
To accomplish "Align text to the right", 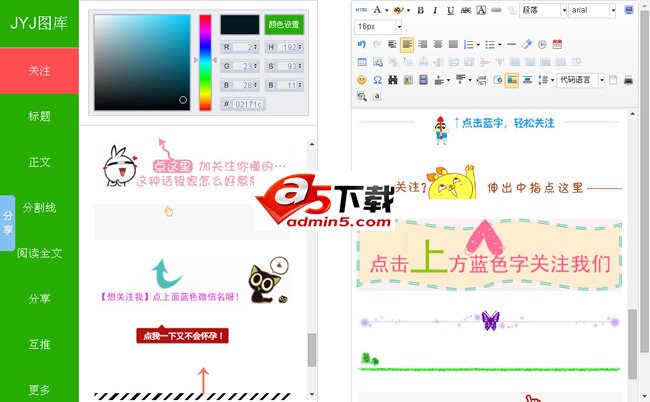I will point(422,44).
